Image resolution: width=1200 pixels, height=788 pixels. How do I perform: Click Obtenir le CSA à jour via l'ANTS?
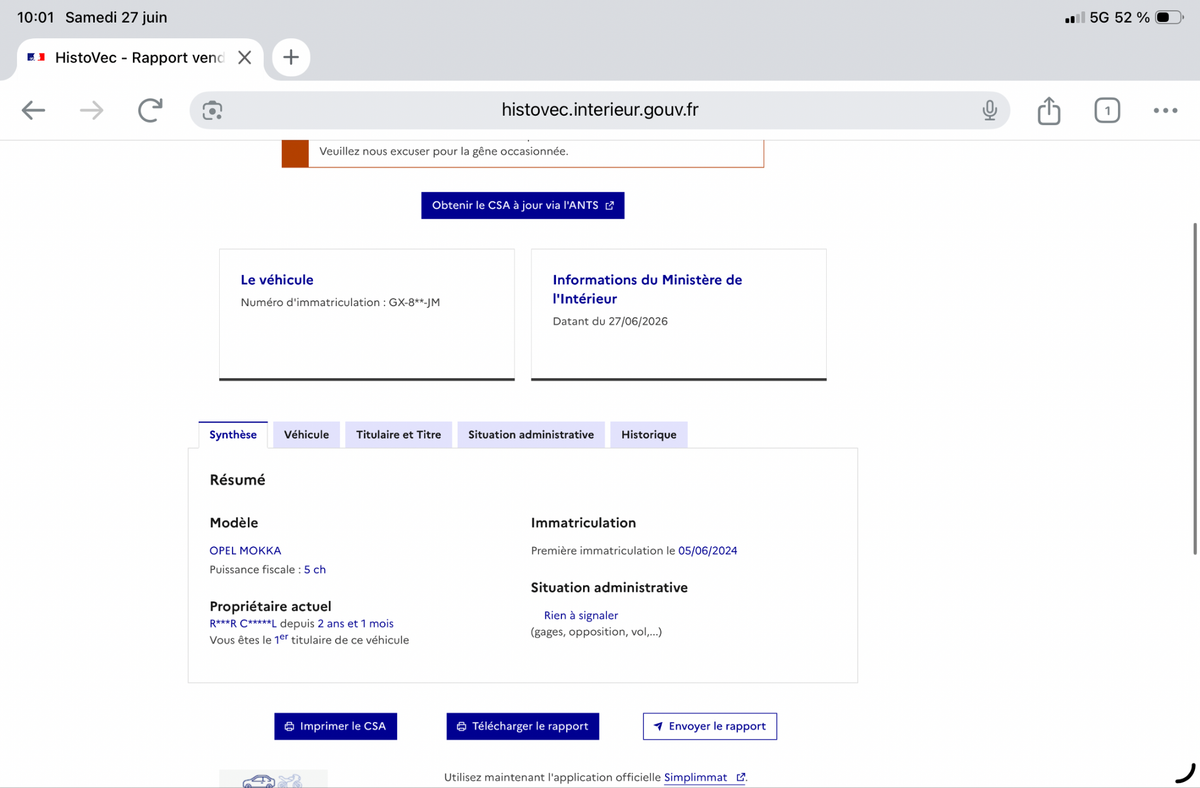[522, 205]
